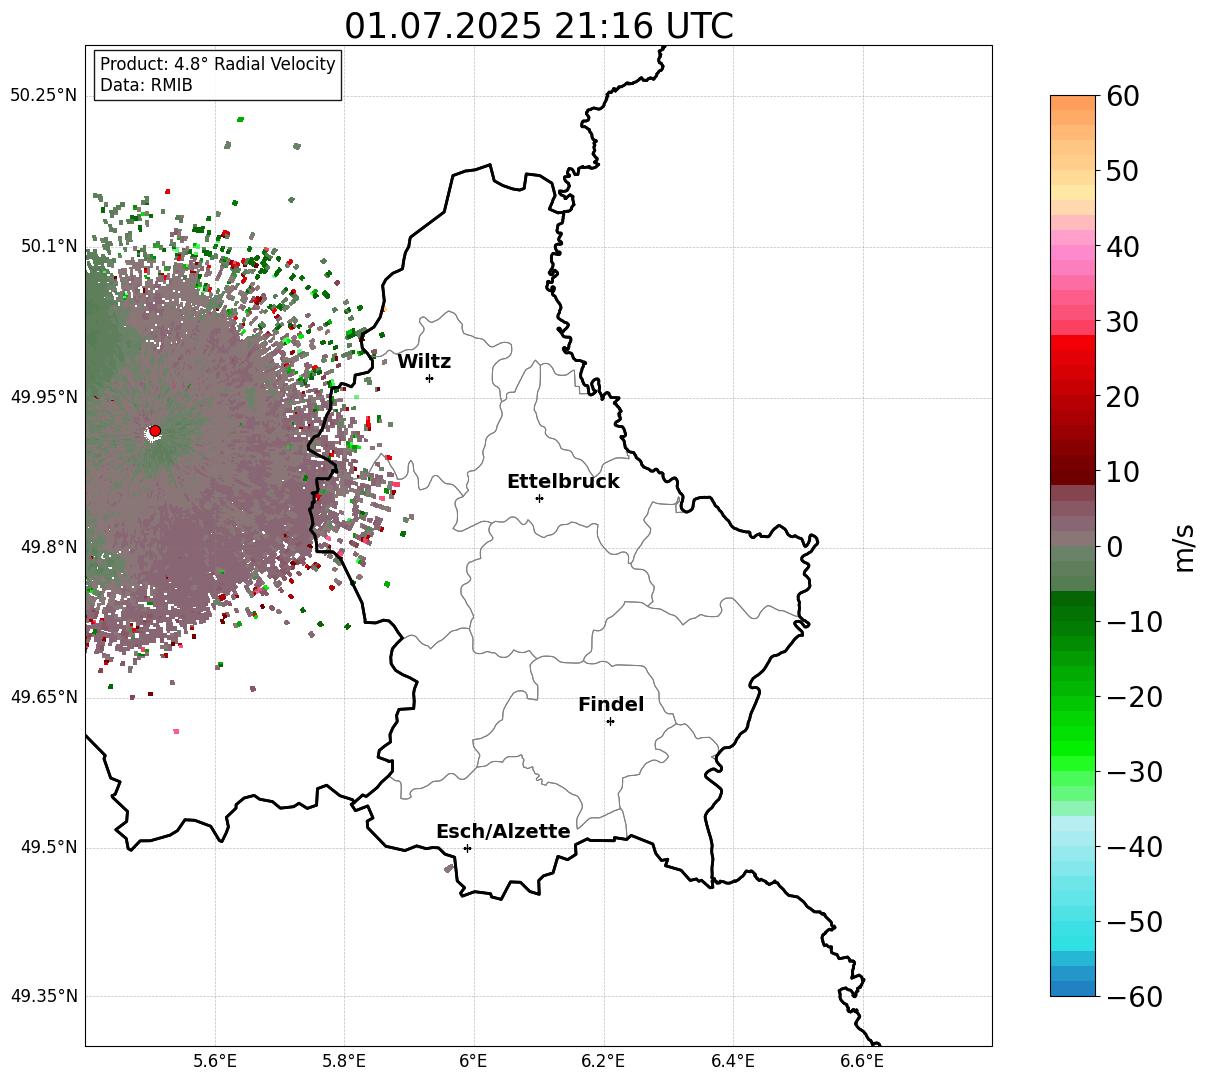Click the Data: RMIB text

click(146, 85)
